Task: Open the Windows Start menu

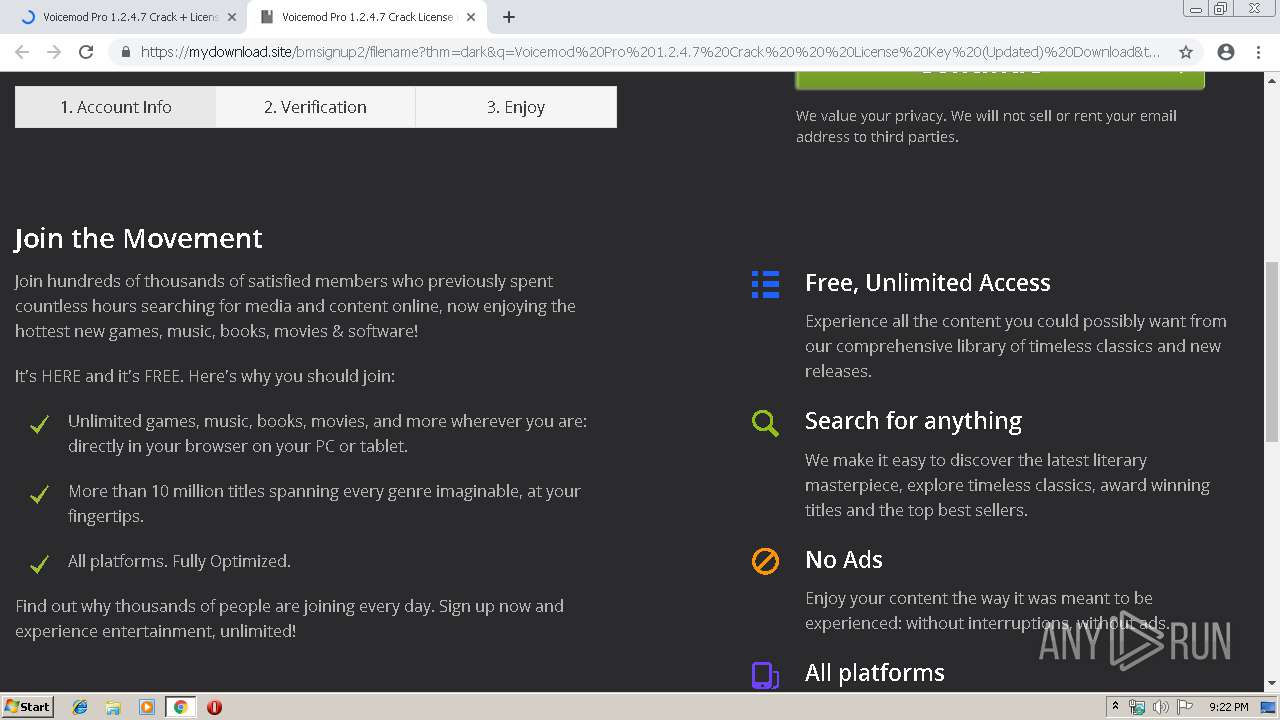Action: 28,706
